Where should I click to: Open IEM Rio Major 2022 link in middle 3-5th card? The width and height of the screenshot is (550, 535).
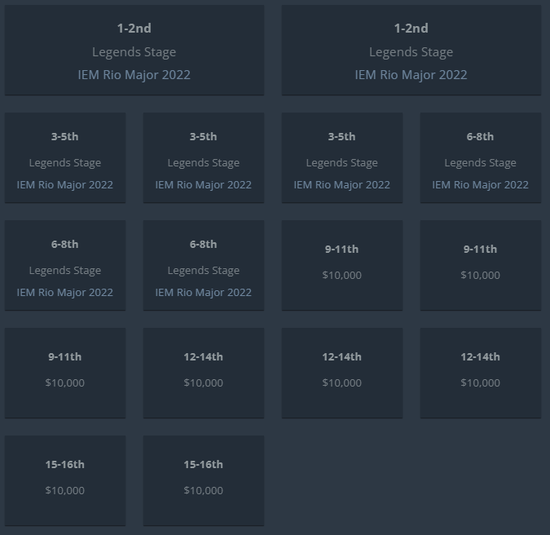tap(203, 185)
